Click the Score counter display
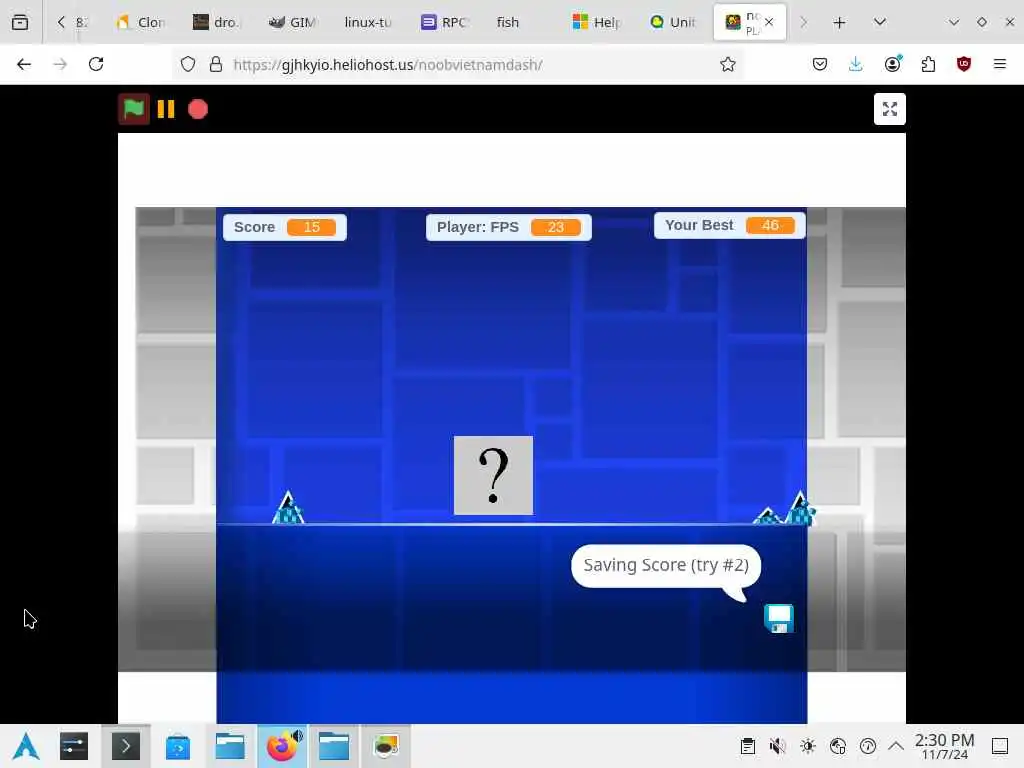The height and width of the screenshot is (768, 1024). 285,227
